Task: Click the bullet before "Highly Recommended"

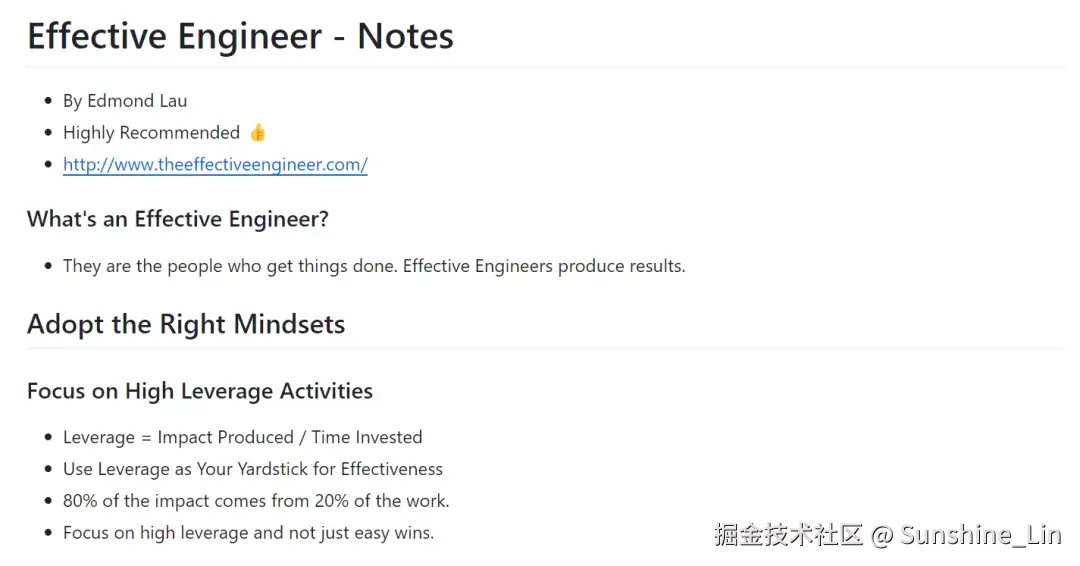Action: pos(48,133)
